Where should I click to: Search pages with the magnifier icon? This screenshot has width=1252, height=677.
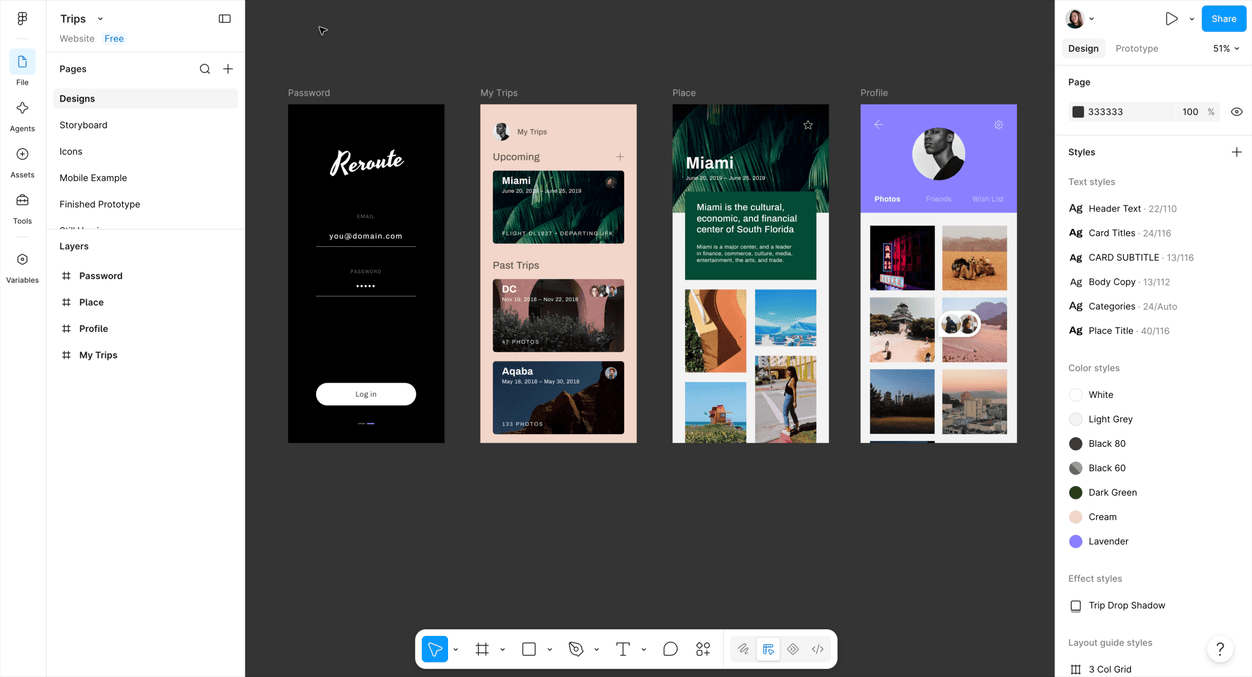click(x=205, y=69)
